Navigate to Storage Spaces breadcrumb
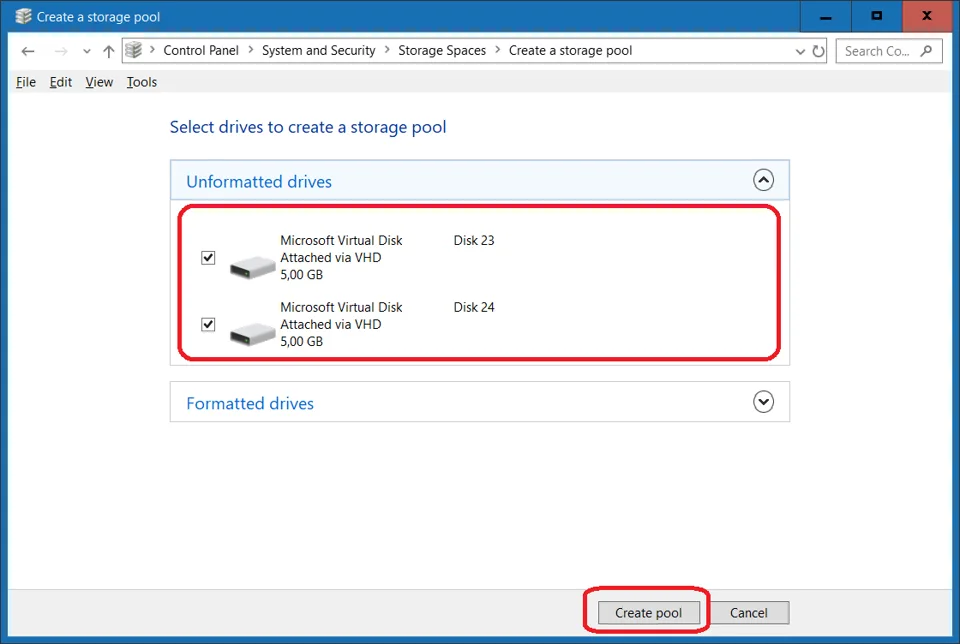 coord(442,51)
